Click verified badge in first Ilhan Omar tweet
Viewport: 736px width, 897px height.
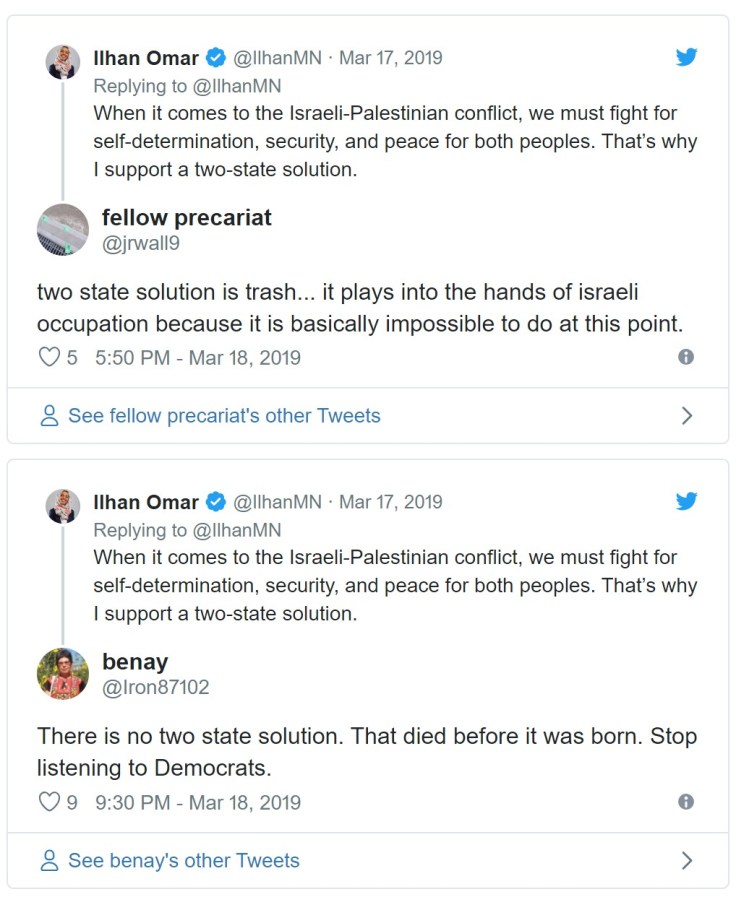coord(214,58)
